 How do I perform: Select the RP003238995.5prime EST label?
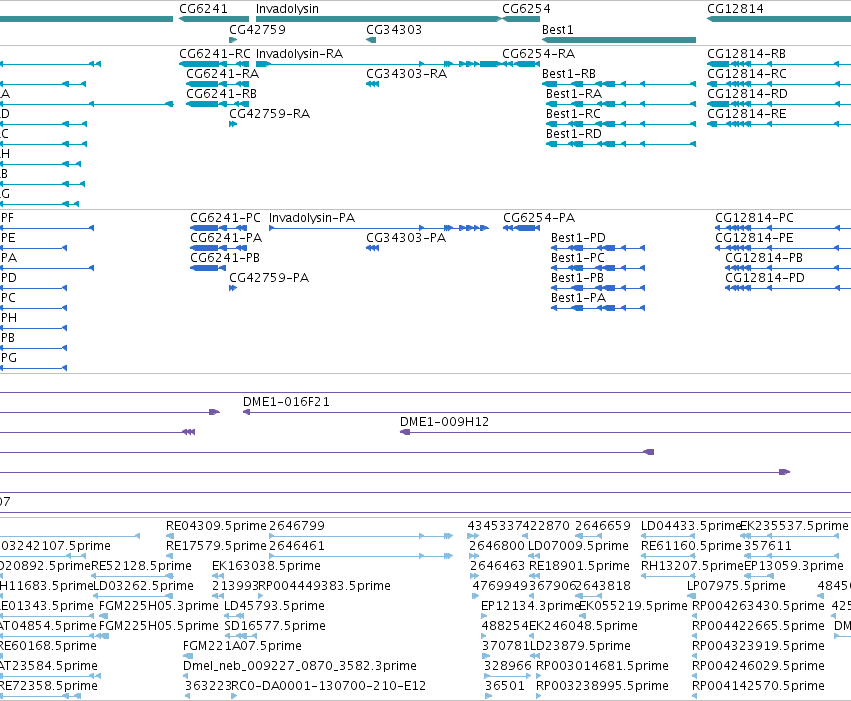click(x=602, y=686)
